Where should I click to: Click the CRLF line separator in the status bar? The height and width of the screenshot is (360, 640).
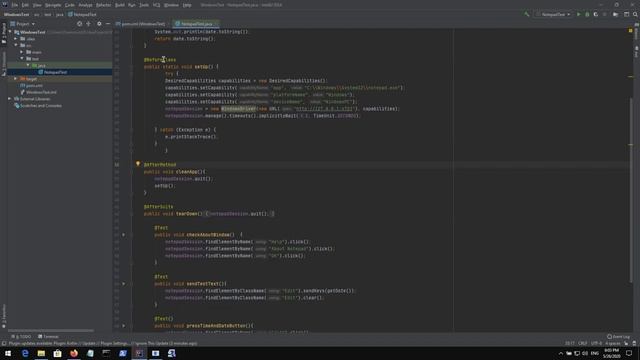click(582, 343)
